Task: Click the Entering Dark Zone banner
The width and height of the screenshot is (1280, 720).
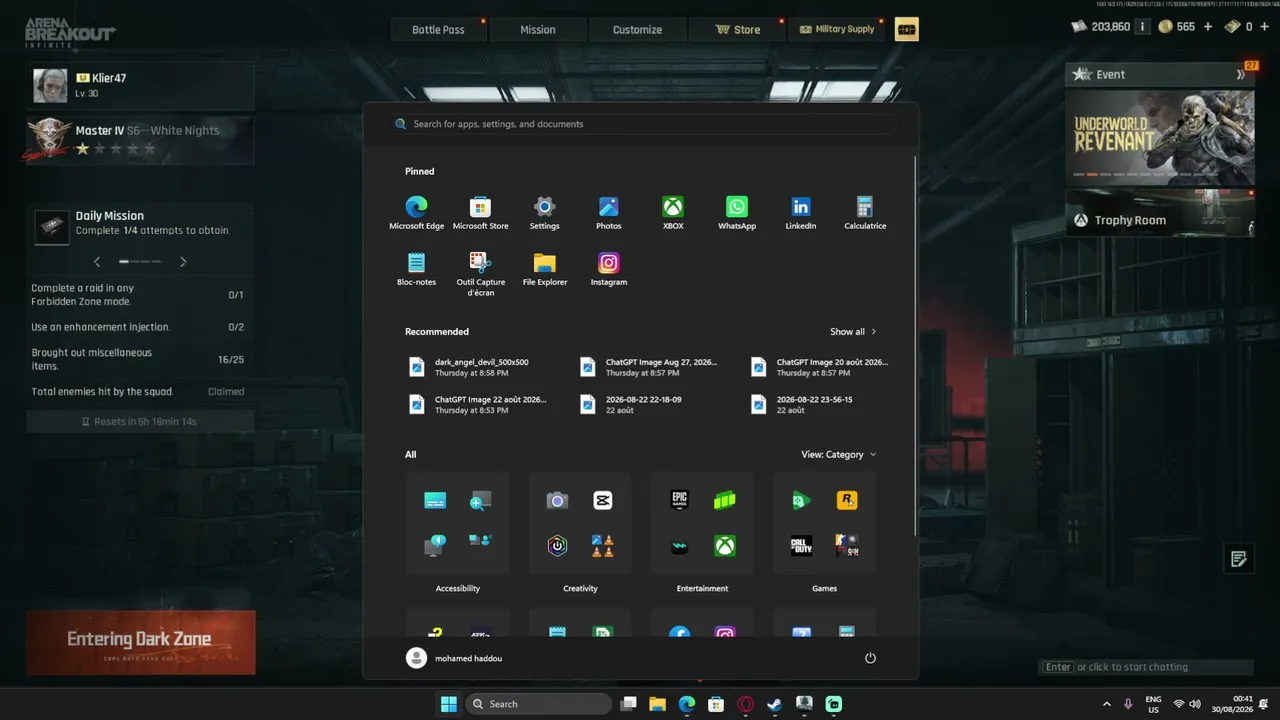Action: pyautogui.click(x=141, y=642)
